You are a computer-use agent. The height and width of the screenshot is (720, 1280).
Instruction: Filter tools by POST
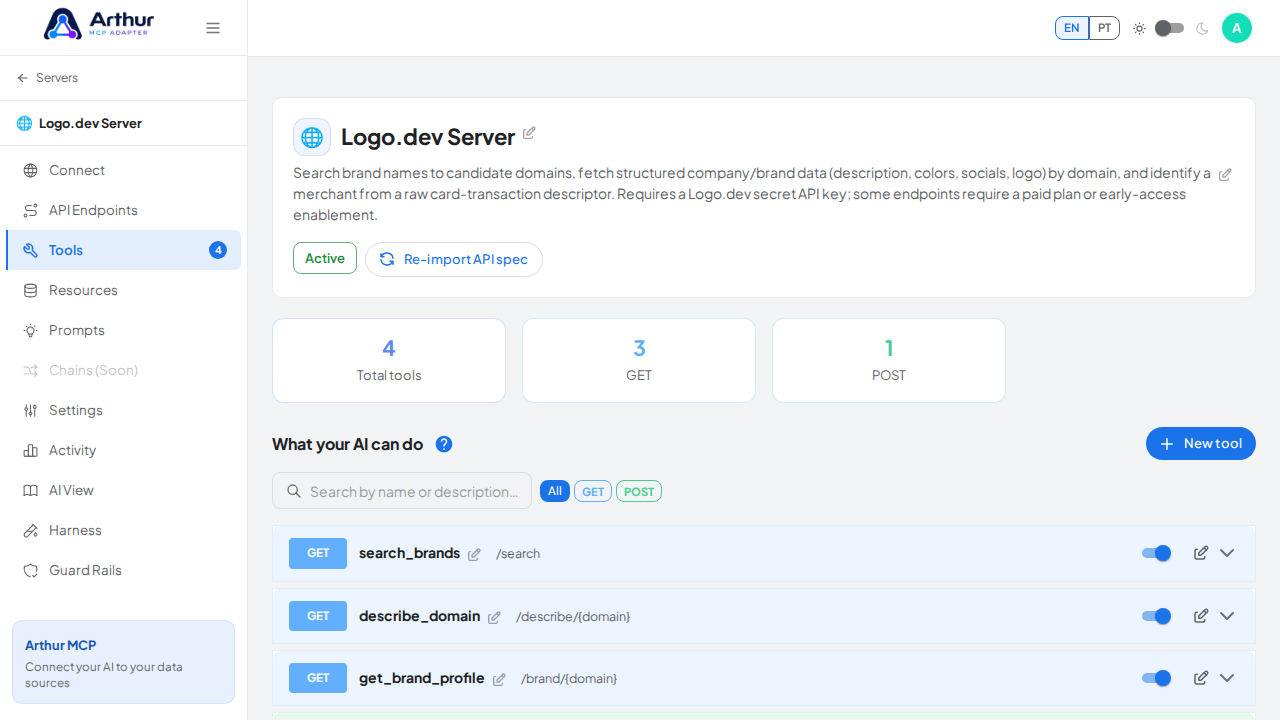(639, 491)
